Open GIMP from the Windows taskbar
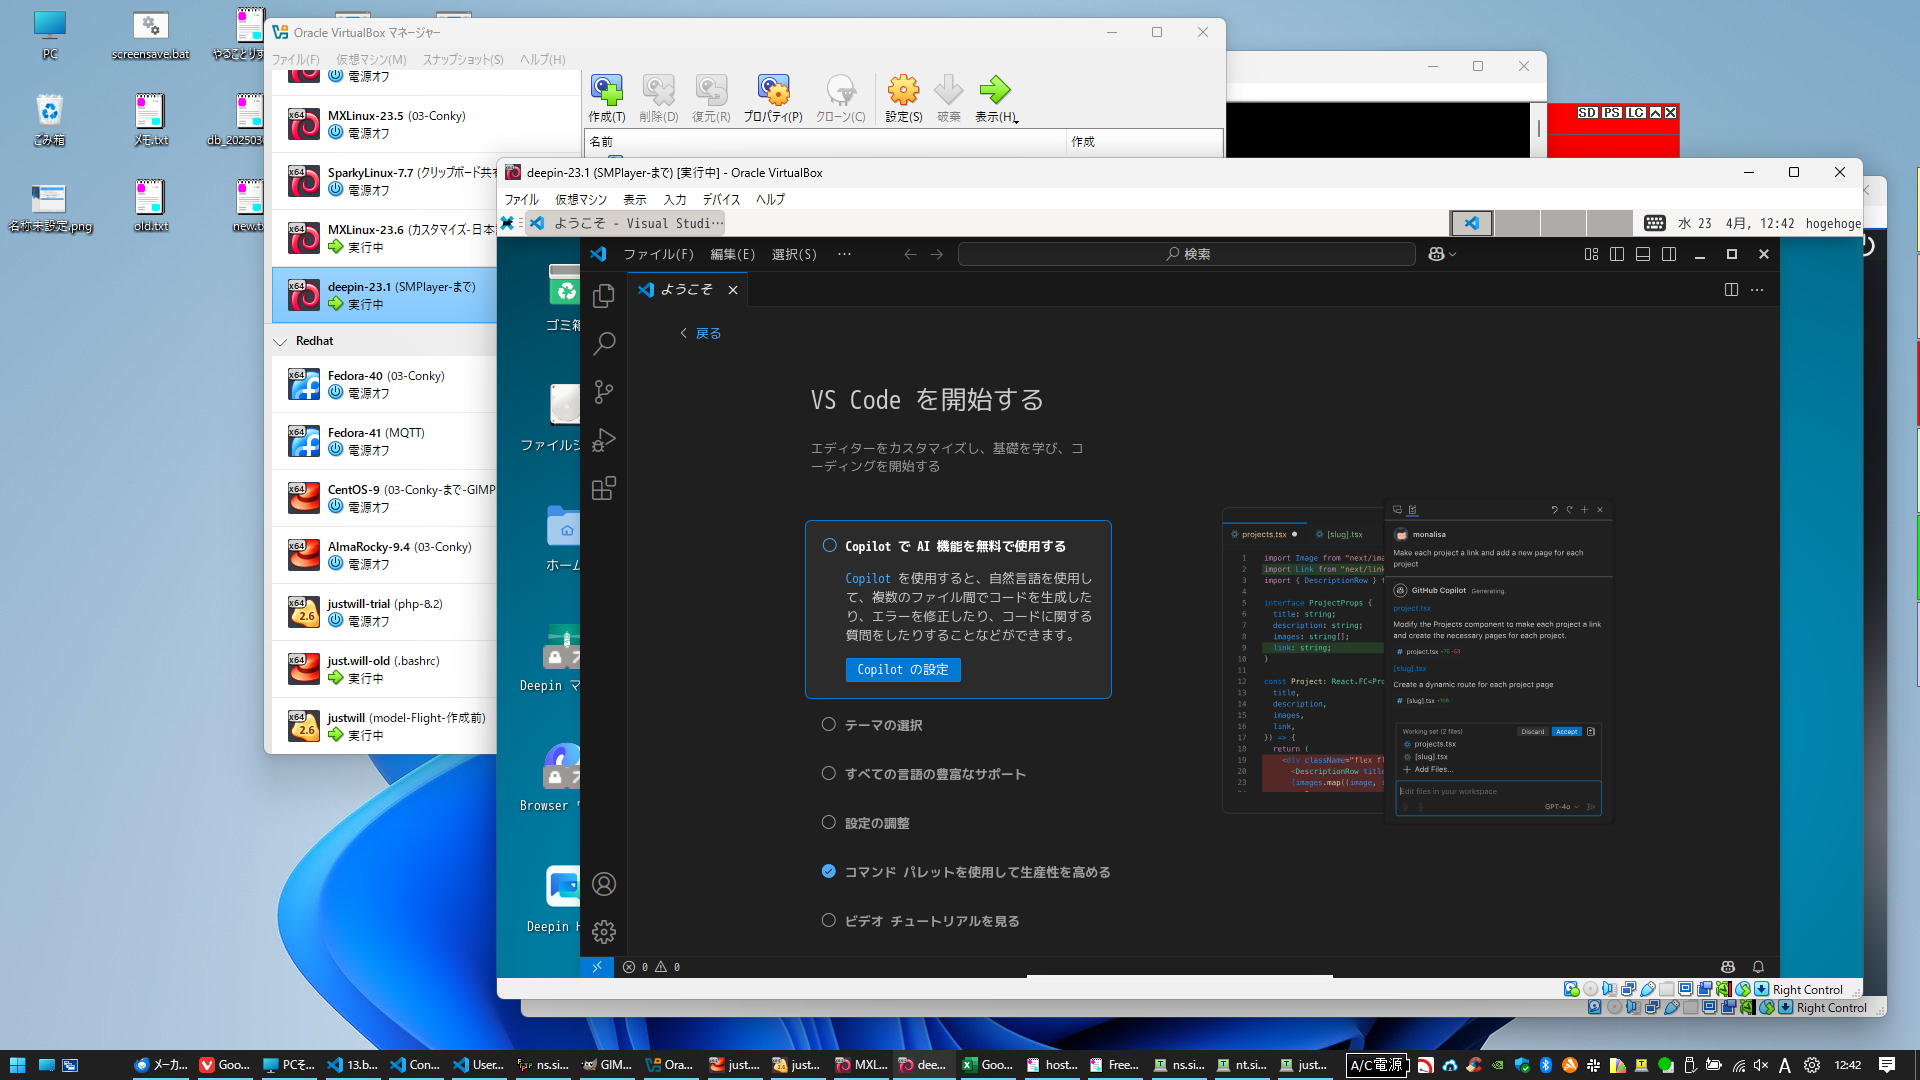The height and width of the screenshot is (1080, 1920). click(607, 1065)
